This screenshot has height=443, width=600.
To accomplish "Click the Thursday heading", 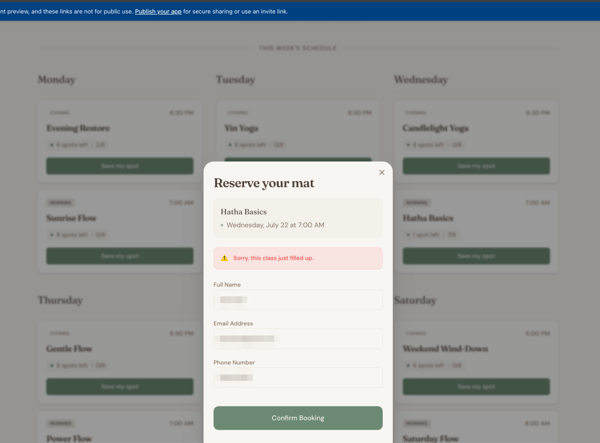I will point(60,300).
